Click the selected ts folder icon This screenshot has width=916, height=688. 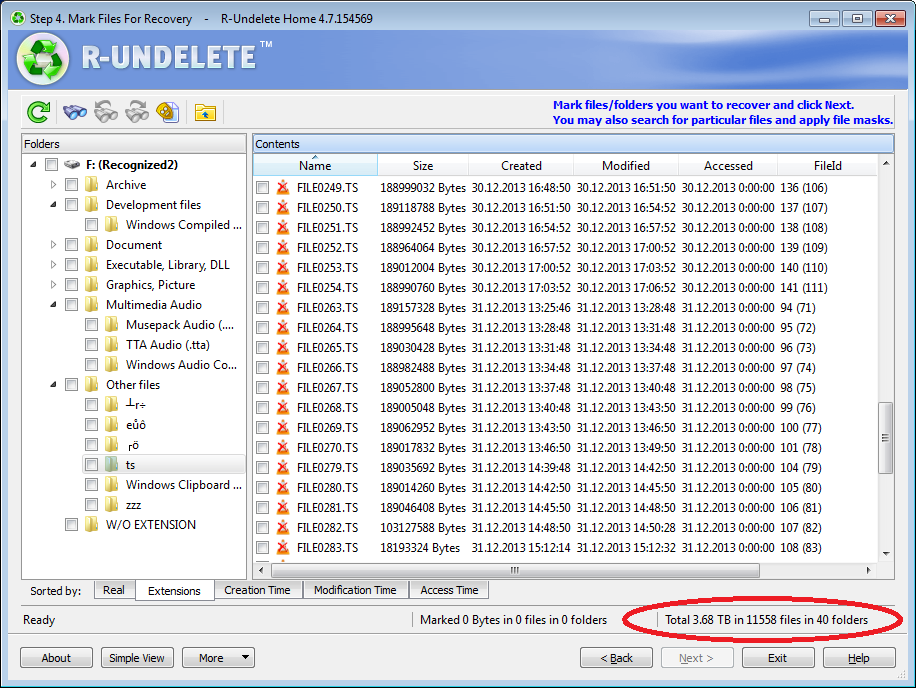[x=112, y=465]
